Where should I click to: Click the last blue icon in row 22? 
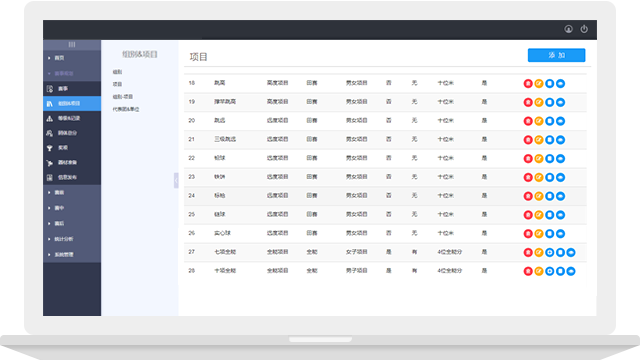(x=560, y=158)
